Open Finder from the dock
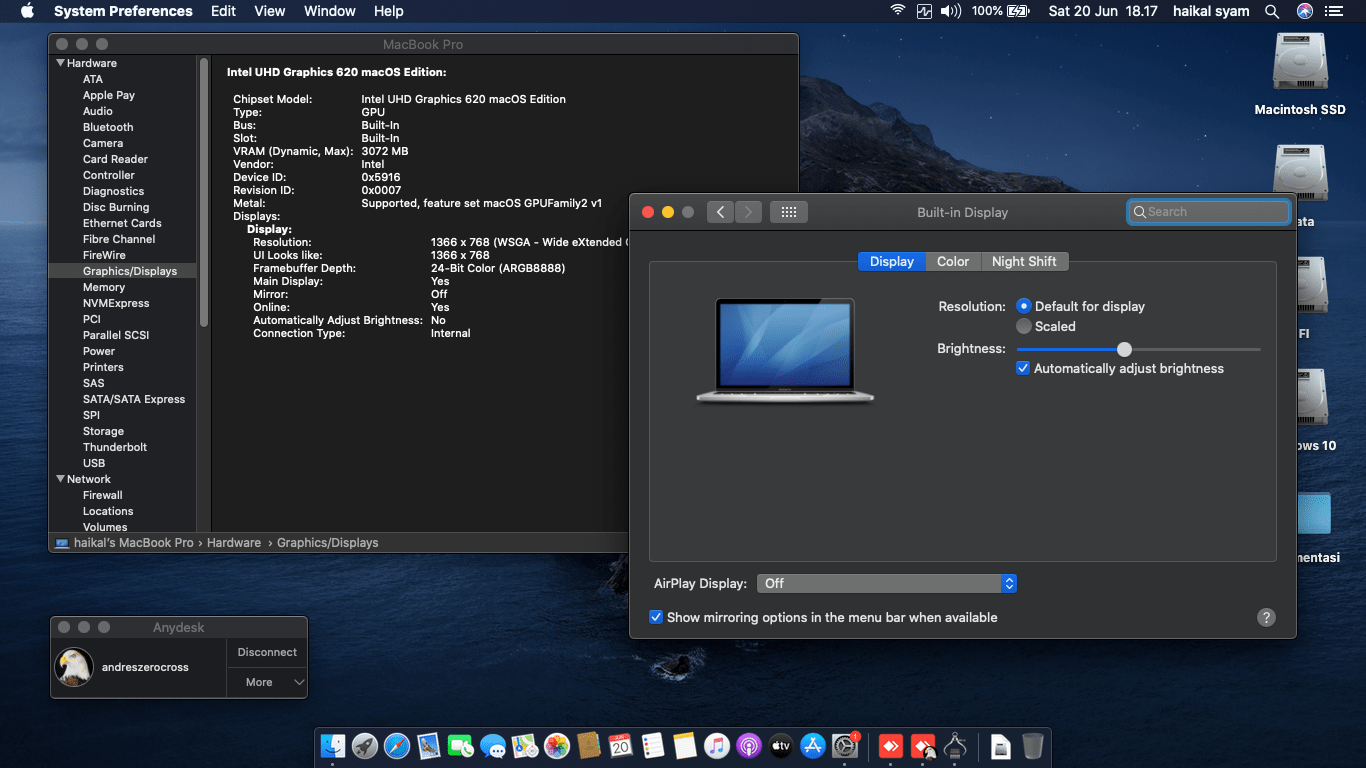Image resolution: width=1366 pixels, height=768 pixels. (x=333, y=746)
